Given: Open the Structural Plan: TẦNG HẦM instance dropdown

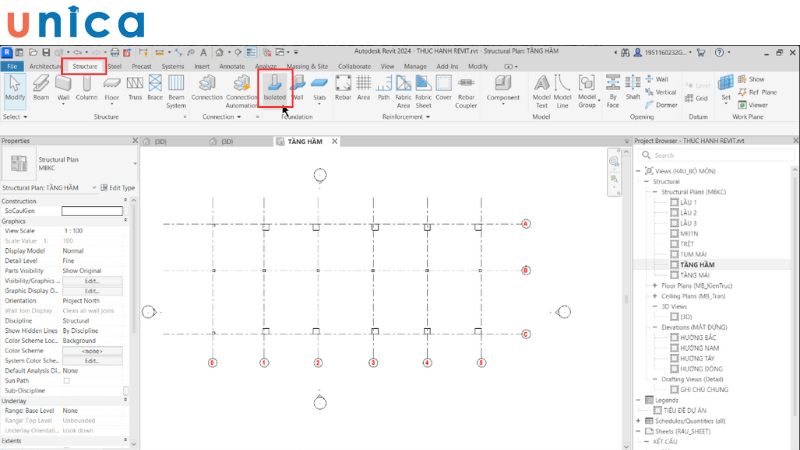Looking at the screenshot, I should (94, 188).
